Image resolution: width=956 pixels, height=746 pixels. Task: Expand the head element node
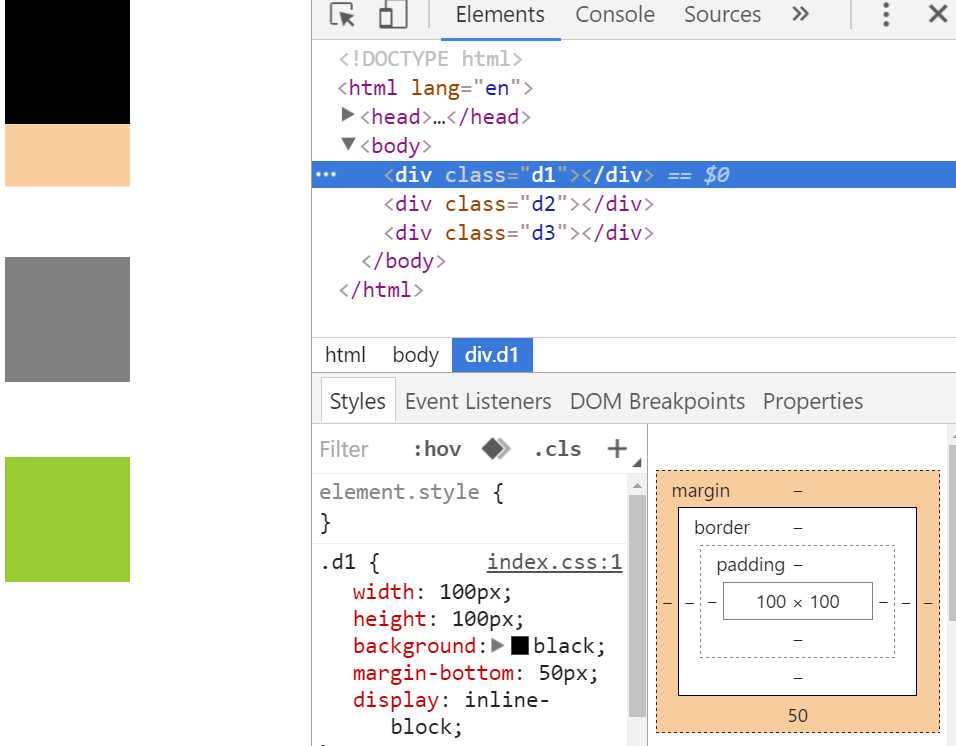coord(348,115)
